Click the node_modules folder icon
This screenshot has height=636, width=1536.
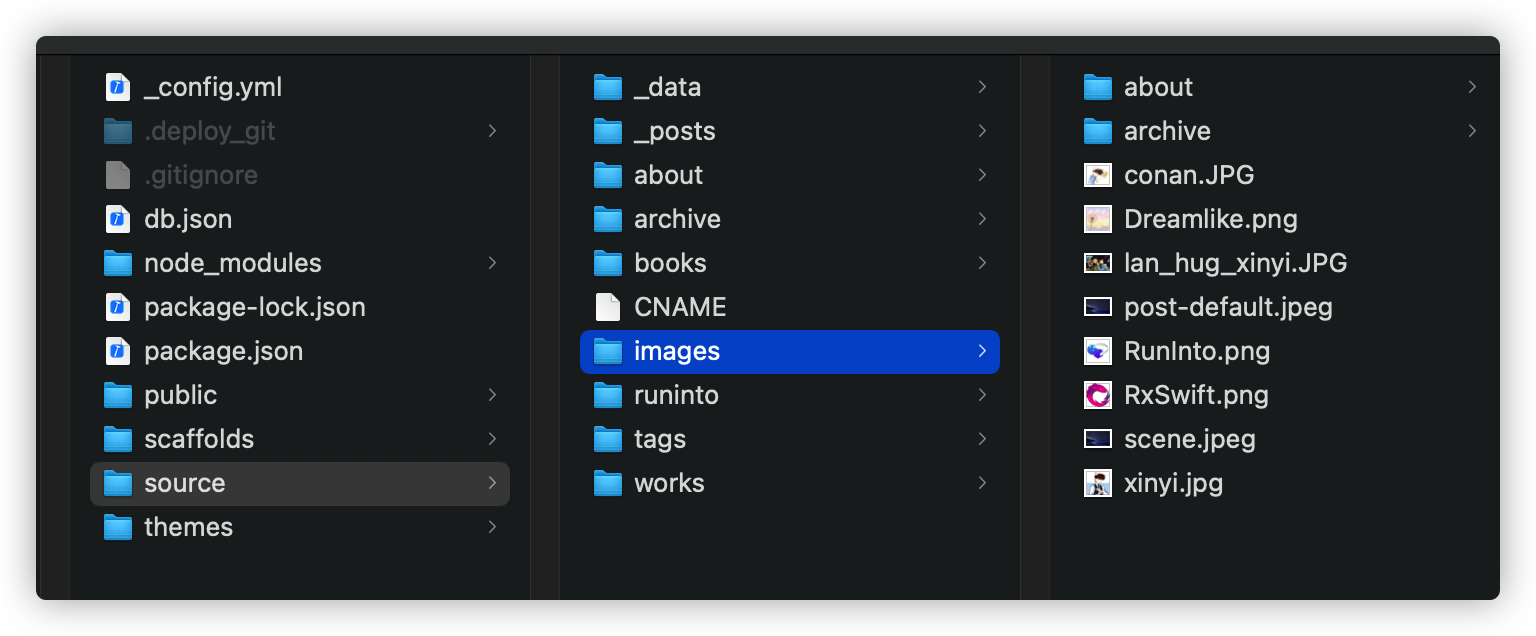click(118, 263)
